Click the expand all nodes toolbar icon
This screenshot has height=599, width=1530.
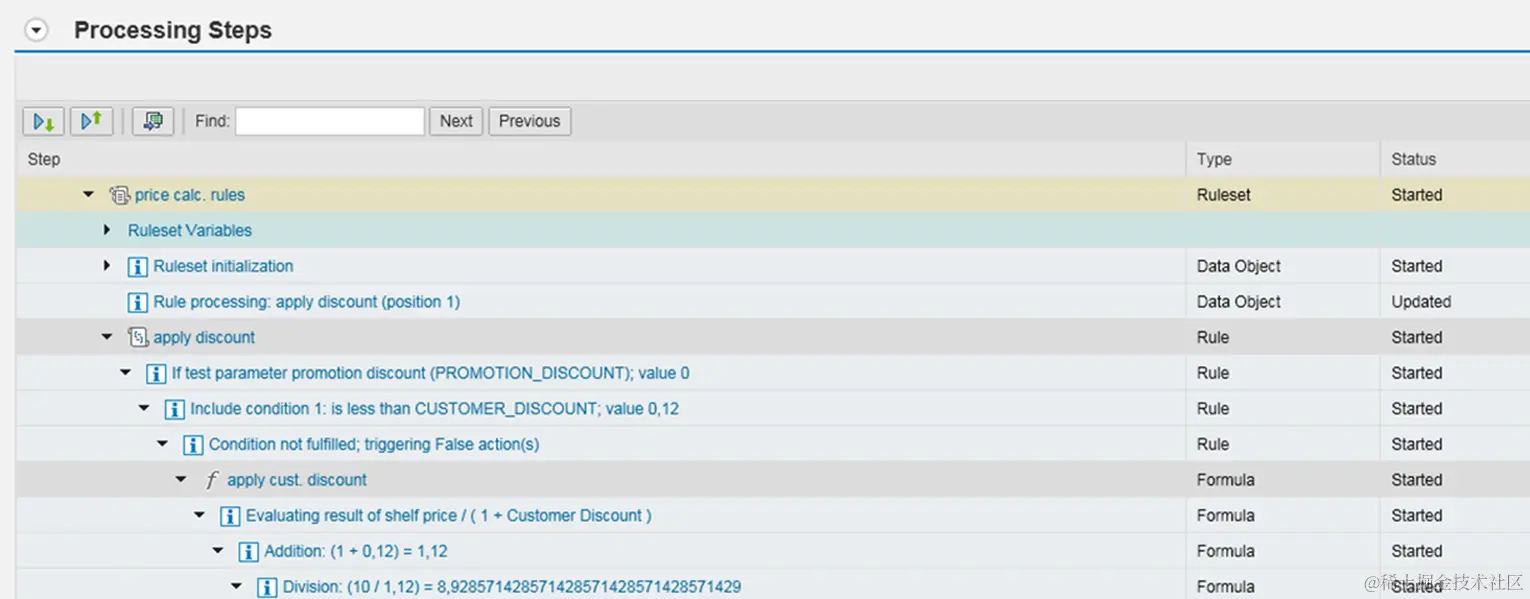(44, 121)
